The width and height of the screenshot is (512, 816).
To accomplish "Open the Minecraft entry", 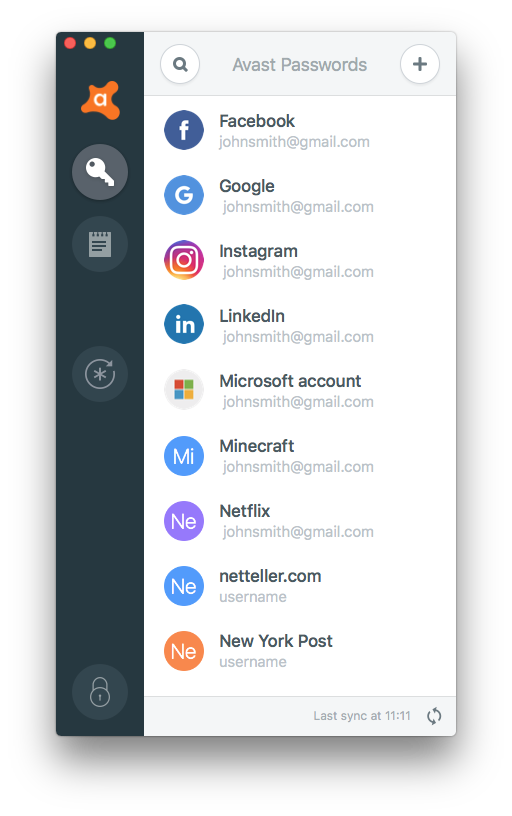I will (x=300, y=455).
